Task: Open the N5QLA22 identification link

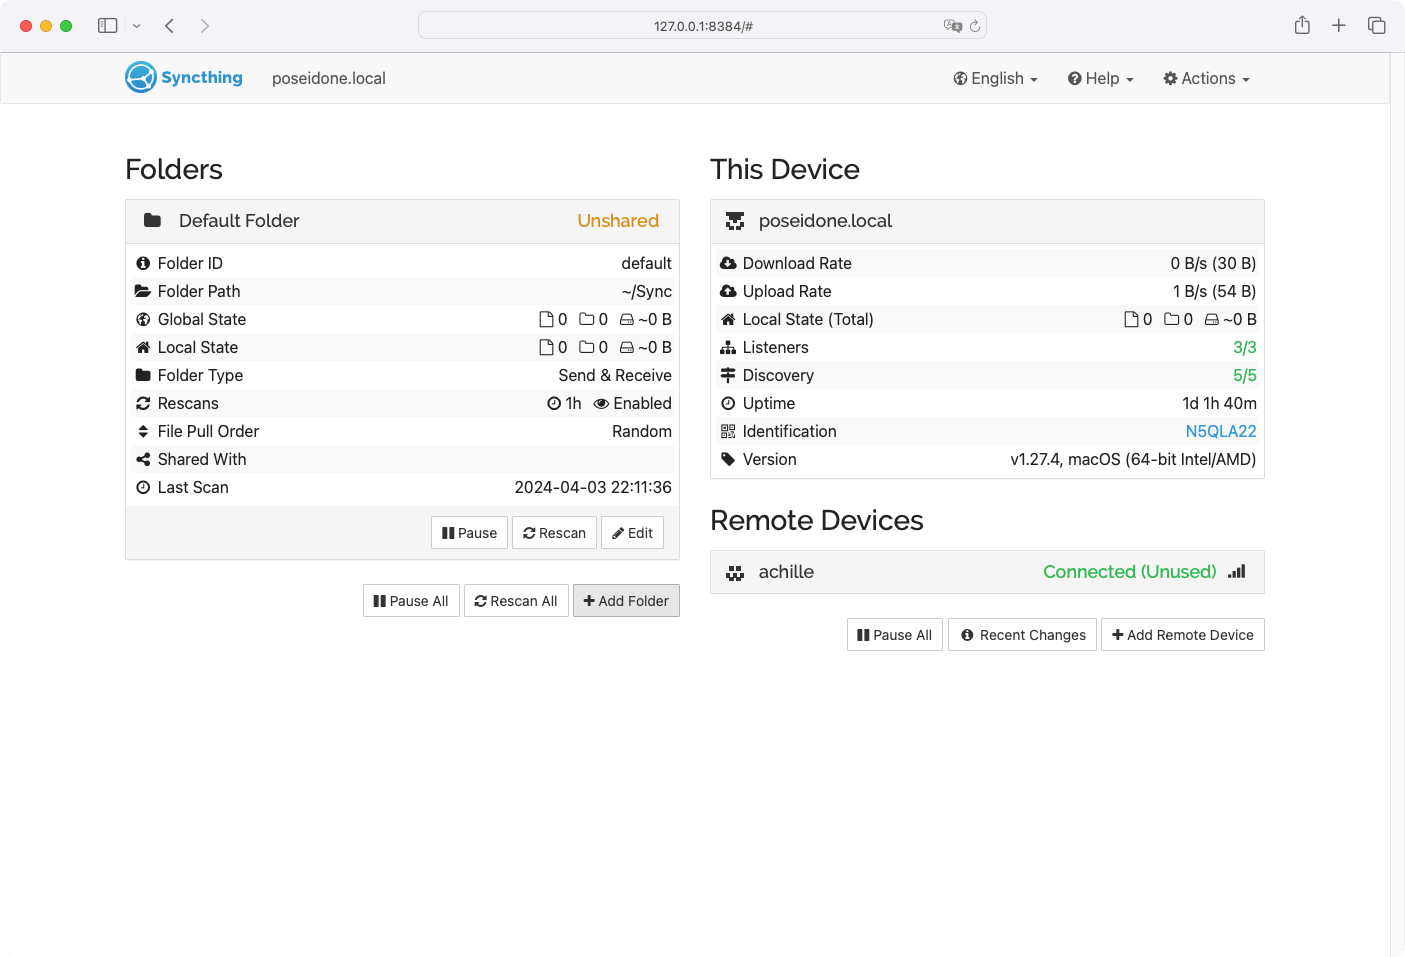Action: [1220, 431]
